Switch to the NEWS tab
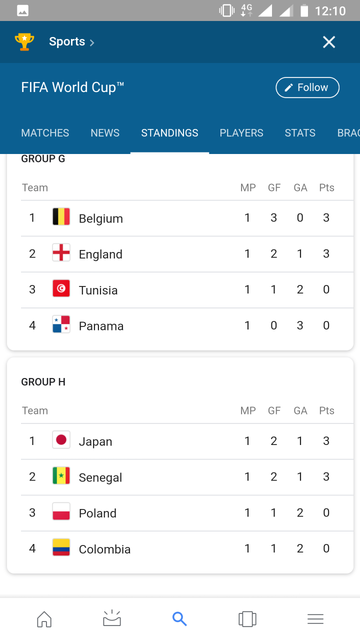360x640 pixels. coord(105,133)
